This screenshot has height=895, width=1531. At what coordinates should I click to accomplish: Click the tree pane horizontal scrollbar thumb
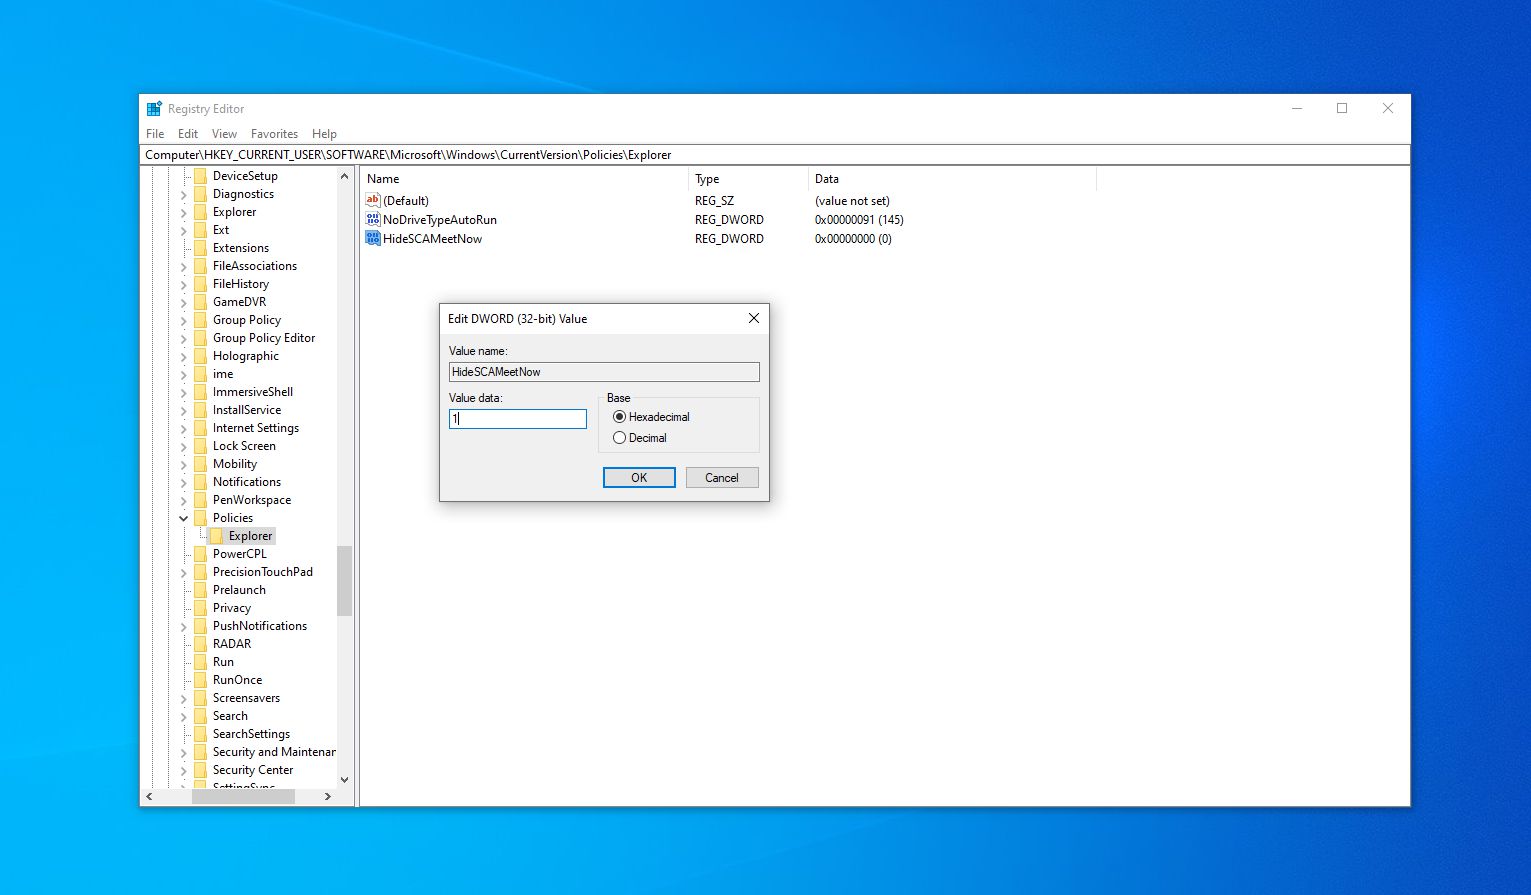[243, 797]
